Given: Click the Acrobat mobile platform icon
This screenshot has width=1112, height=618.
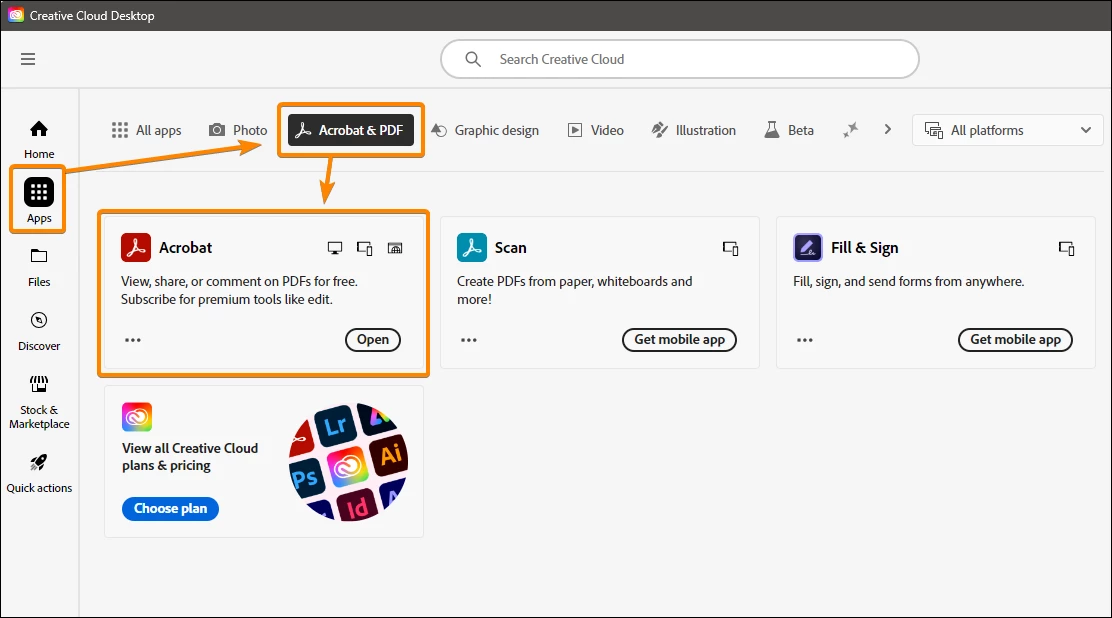Looking at the screenshot, I should pos(365,248).
